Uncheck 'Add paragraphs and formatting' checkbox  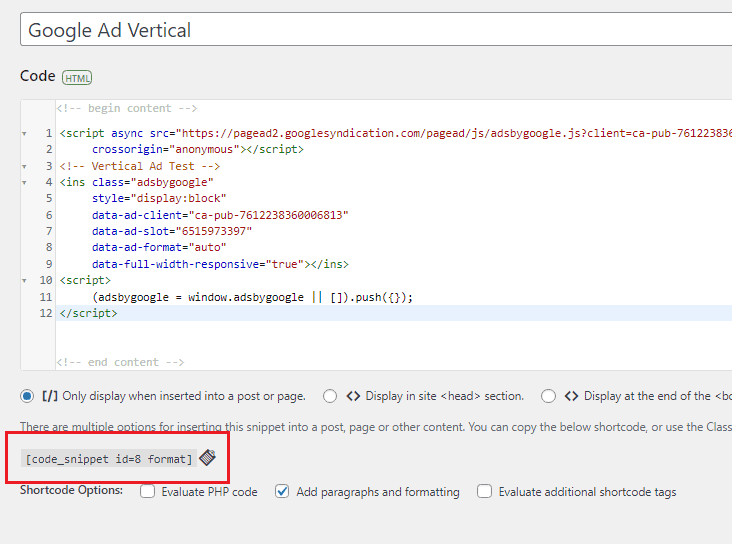point(282,492)
